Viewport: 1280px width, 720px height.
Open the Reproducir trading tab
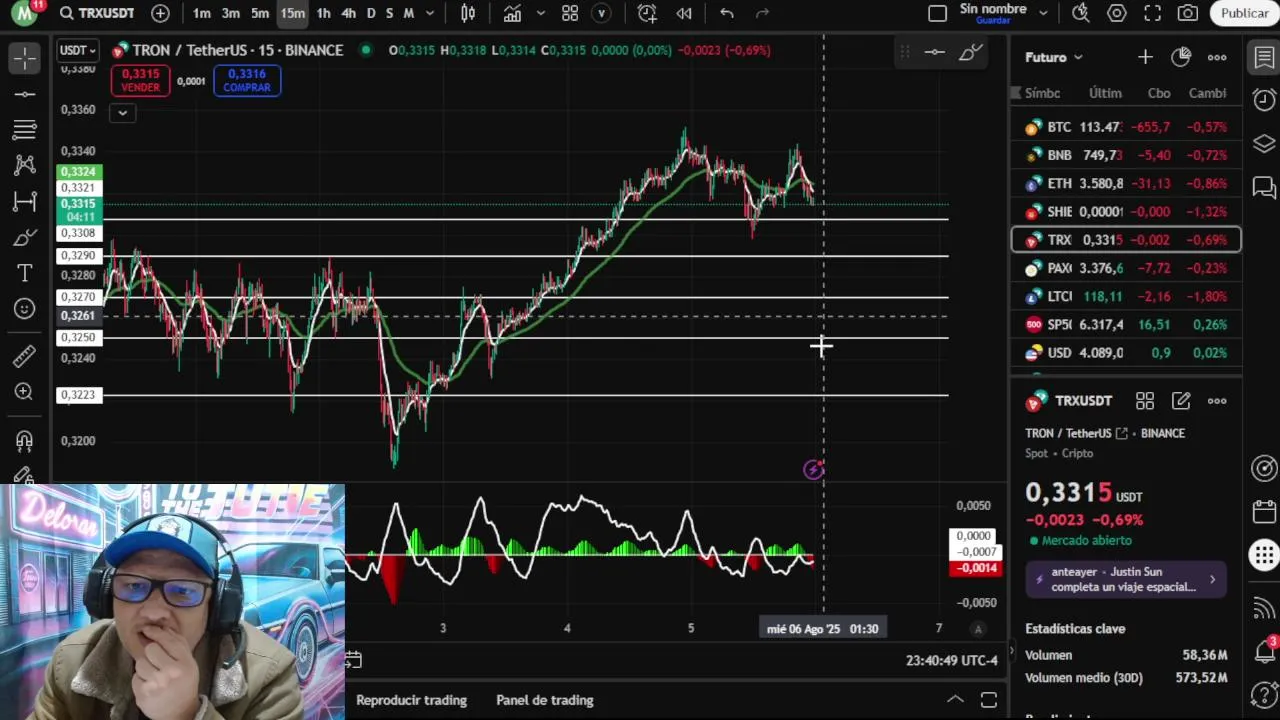coord(411,700)
